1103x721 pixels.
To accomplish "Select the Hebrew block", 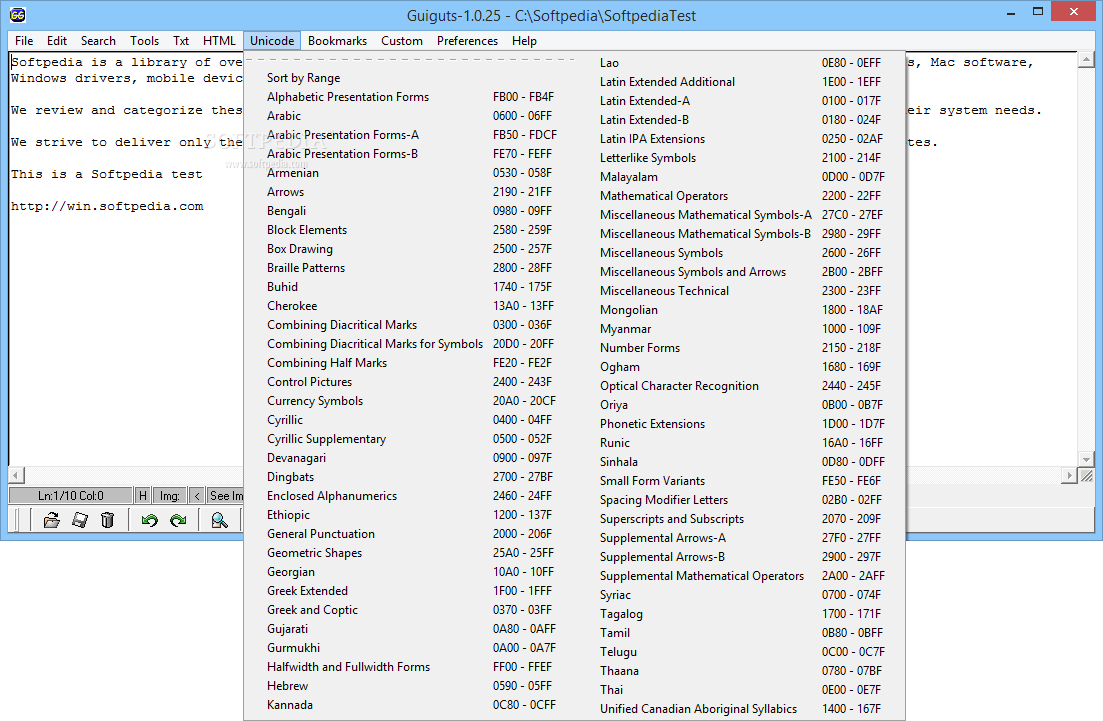I will (413, 686).
